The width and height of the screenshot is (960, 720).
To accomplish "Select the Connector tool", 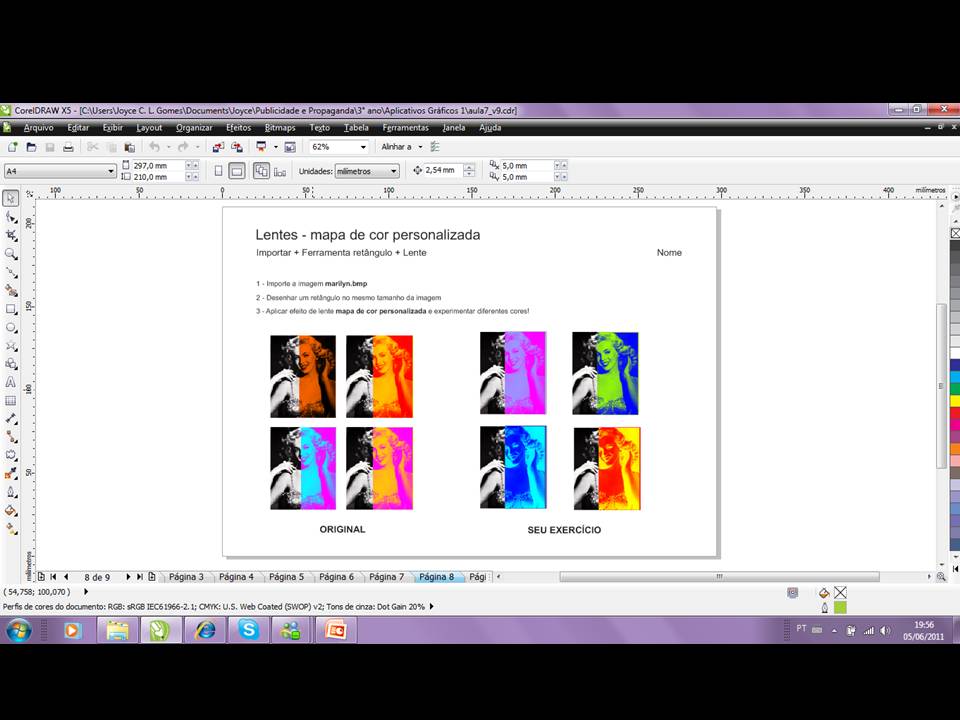I will (11, 437).
